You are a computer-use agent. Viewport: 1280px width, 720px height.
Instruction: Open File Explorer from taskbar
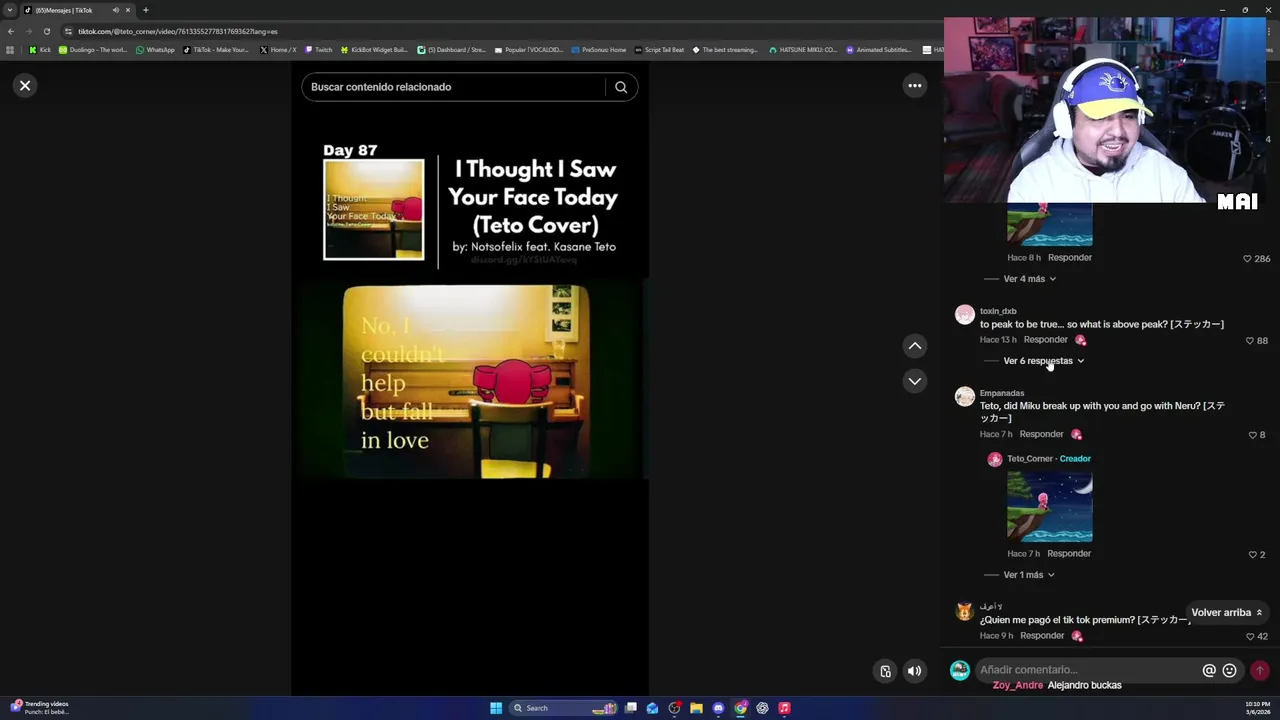coord(696,708)
